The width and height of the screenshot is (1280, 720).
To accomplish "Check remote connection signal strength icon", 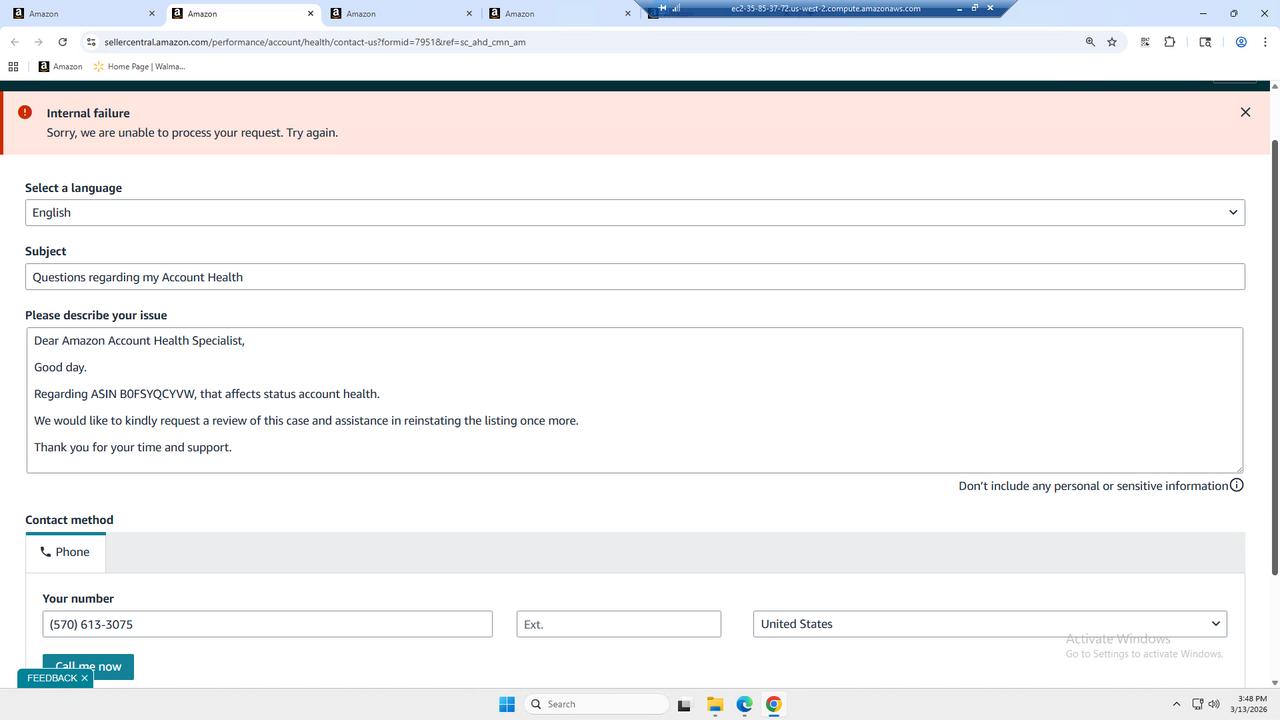I will (x=676, y=8).
